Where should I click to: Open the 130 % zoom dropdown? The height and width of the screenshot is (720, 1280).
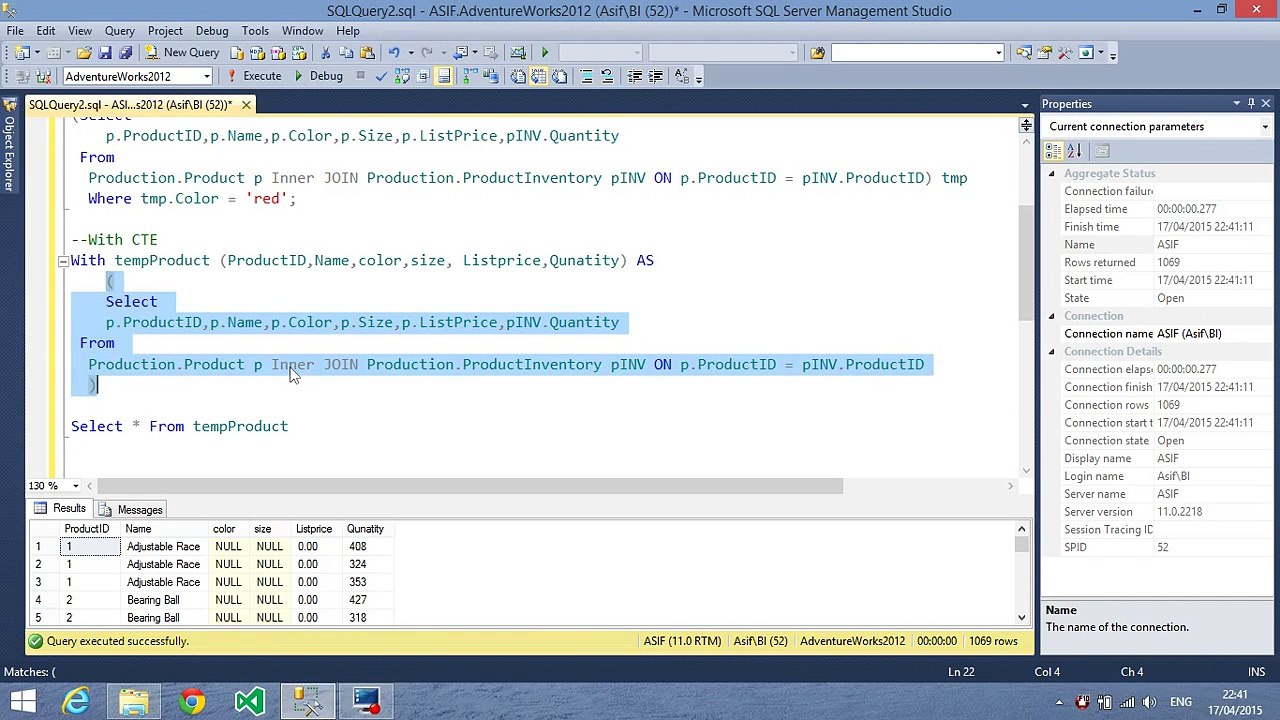tap(75, 486)
